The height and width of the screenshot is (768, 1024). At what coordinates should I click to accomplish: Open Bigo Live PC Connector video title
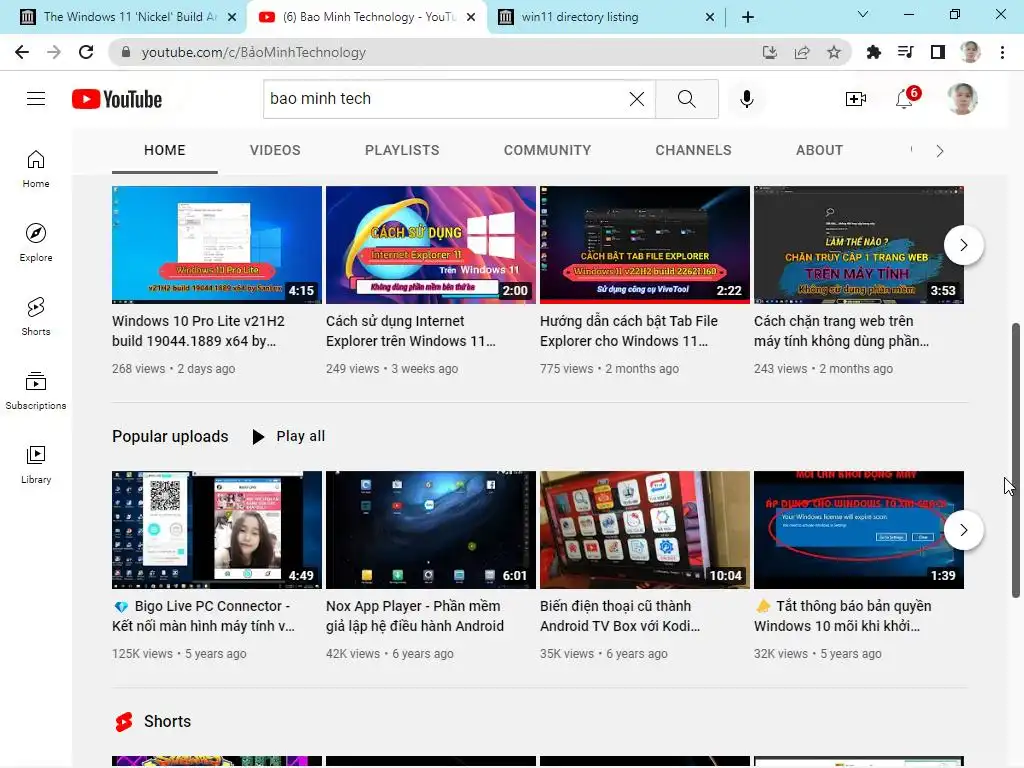(x=203, y=616)
